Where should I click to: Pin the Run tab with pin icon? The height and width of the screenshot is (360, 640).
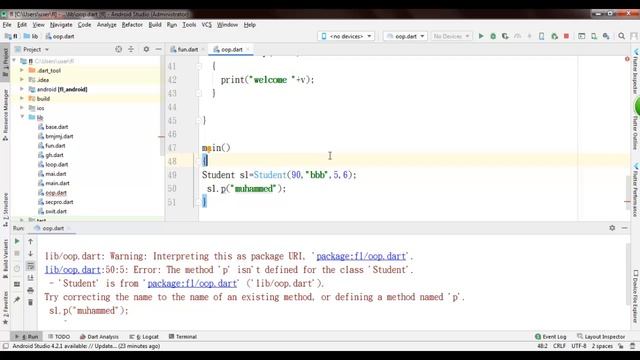17,300
